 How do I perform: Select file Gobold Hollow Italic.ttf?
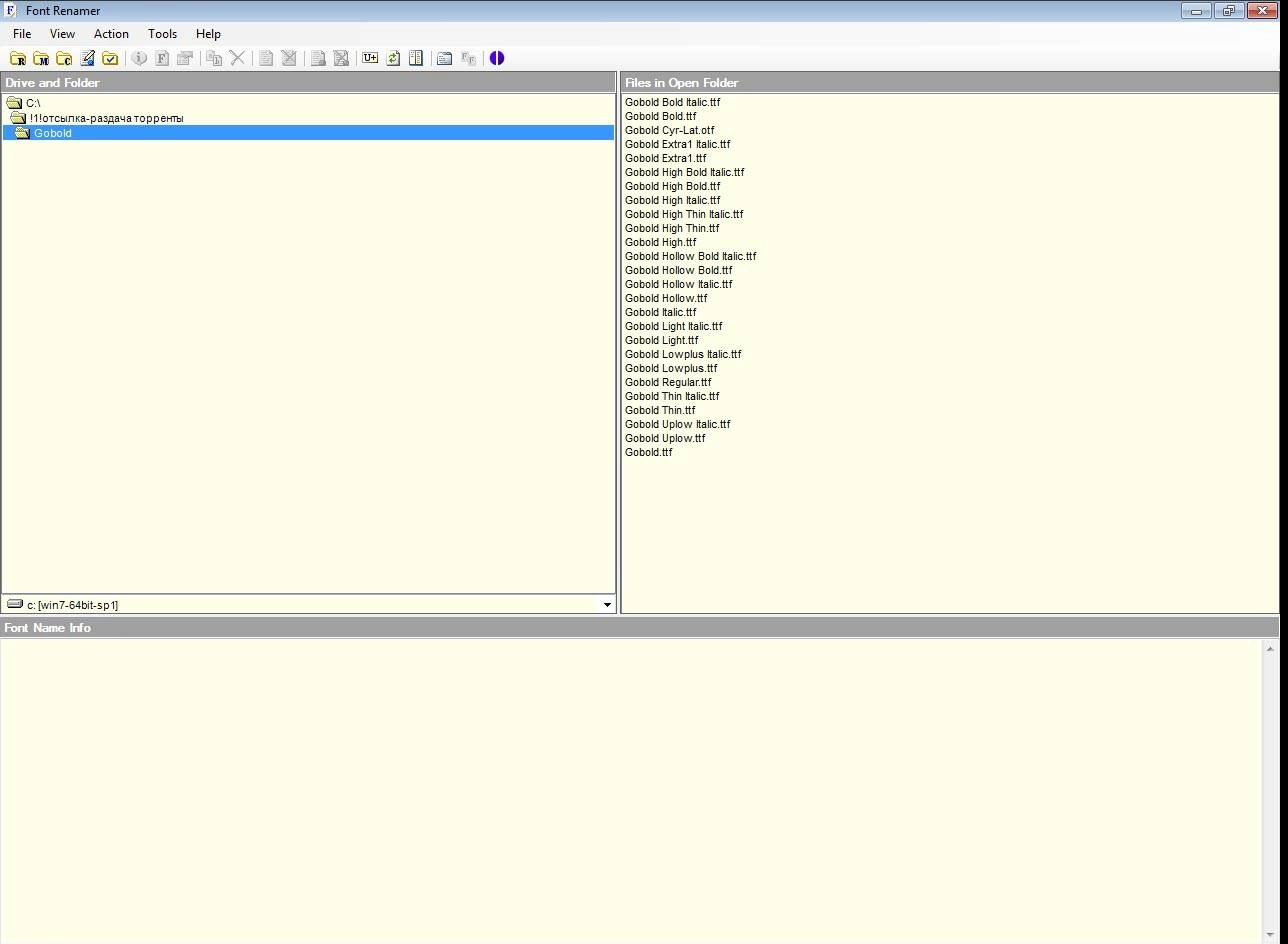tap(678, 284)
